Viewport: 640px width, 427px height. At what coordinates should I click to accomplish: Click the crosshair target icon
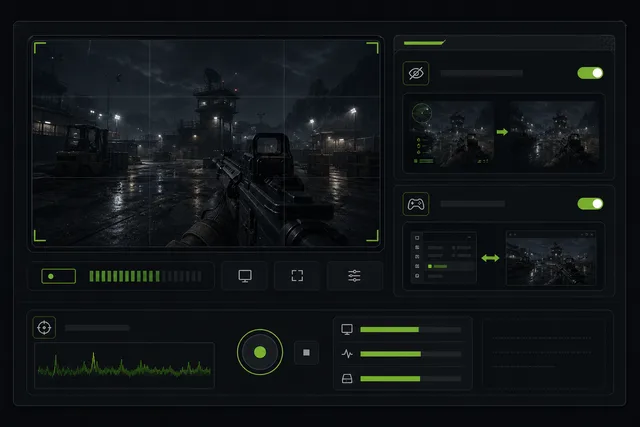(44, 327)
